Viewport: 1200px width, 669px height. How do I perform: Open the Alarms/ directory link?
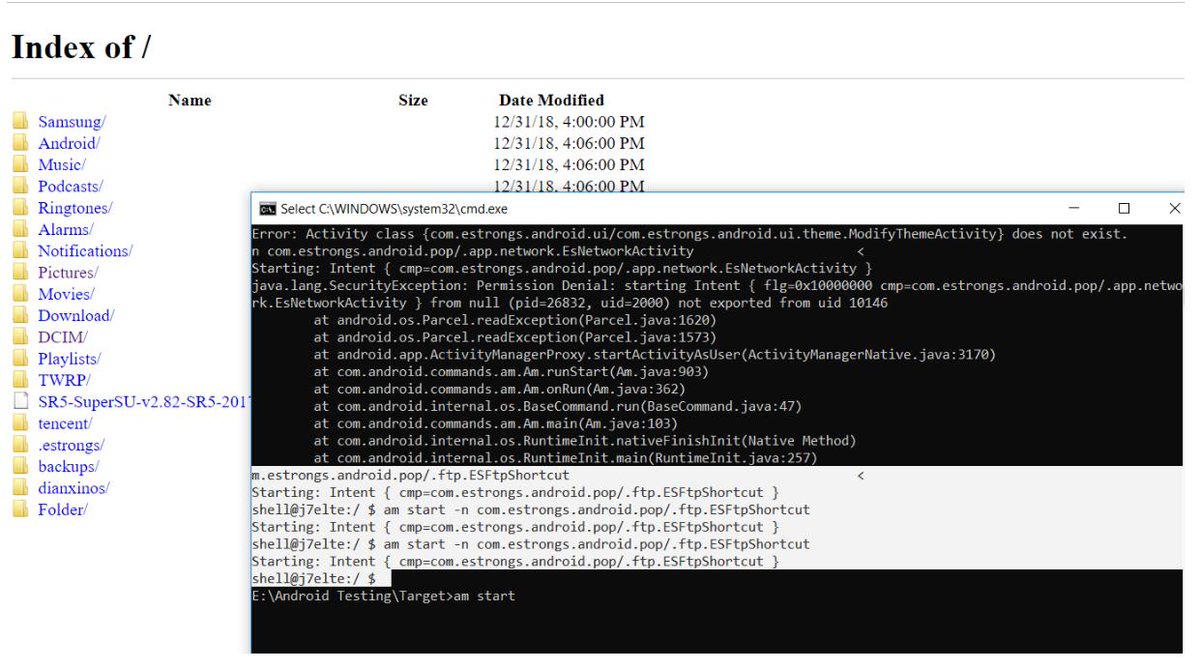coord(65,229)
